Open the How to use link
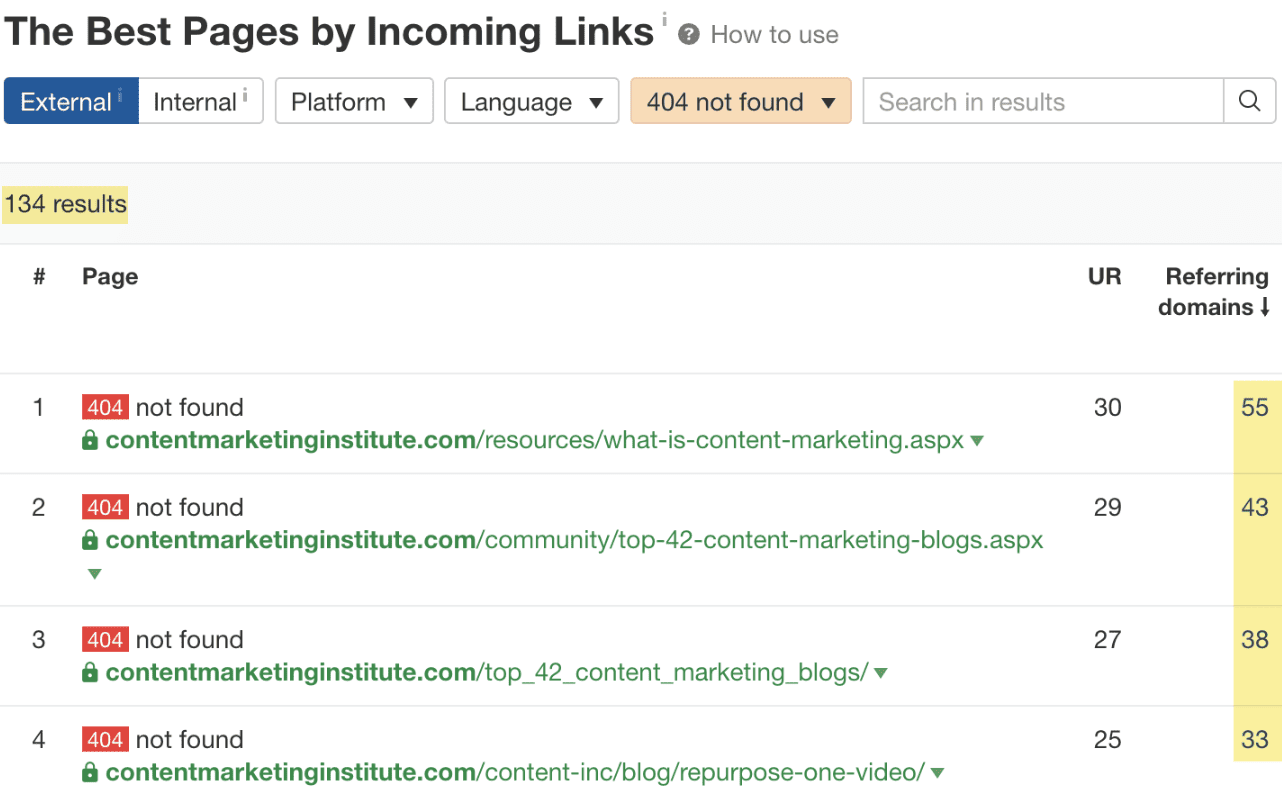This screenshot has width=1282, height=792. pyautogui.click(x=773, y=34)
